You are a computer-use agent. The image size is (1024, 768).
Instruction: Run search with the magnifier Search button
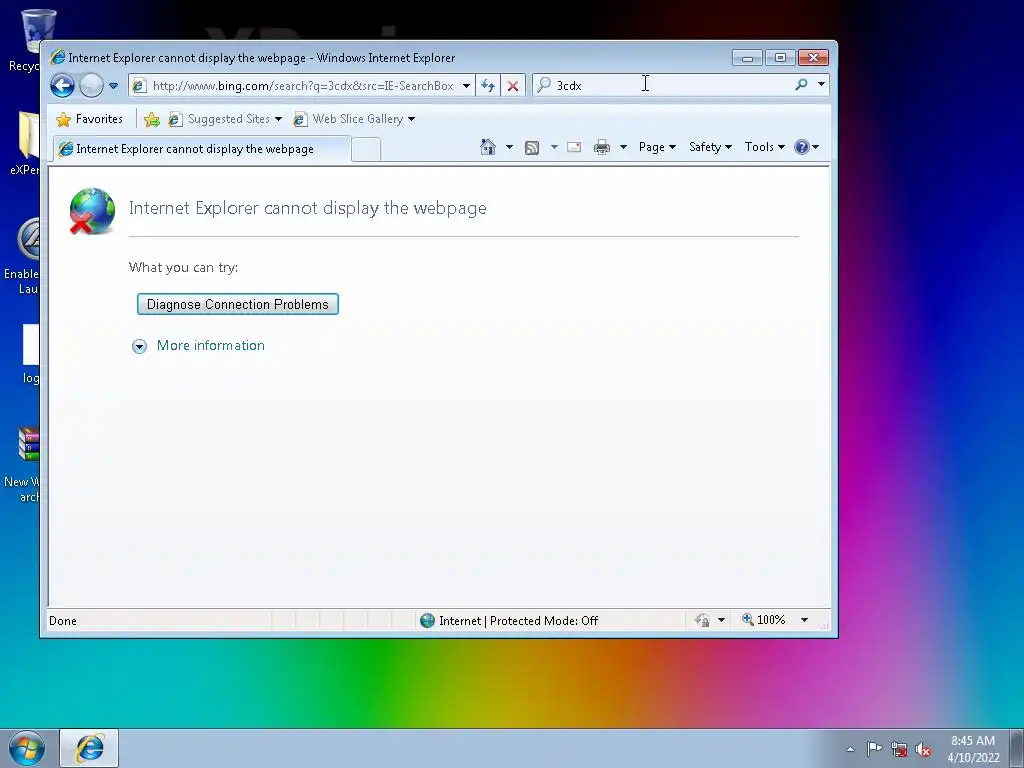[x=801, y=84]
